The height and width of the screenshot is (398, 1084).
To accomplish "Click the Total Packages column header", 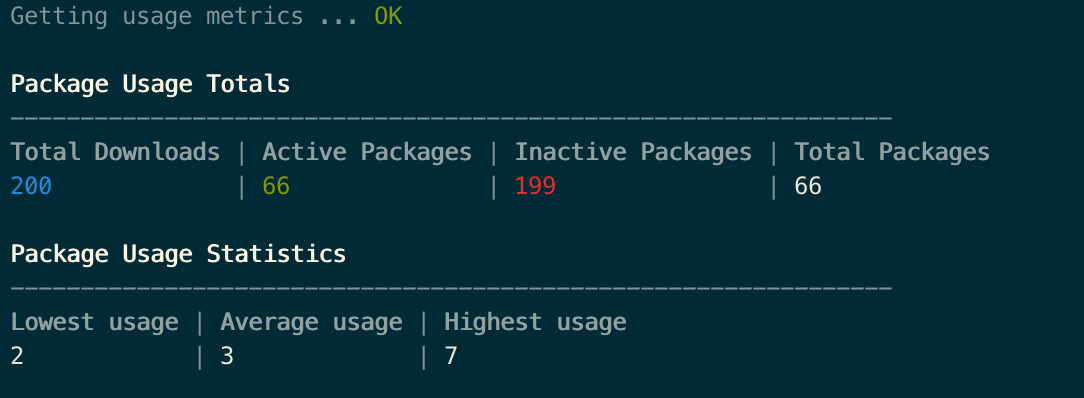I will (x=892, y=152).
